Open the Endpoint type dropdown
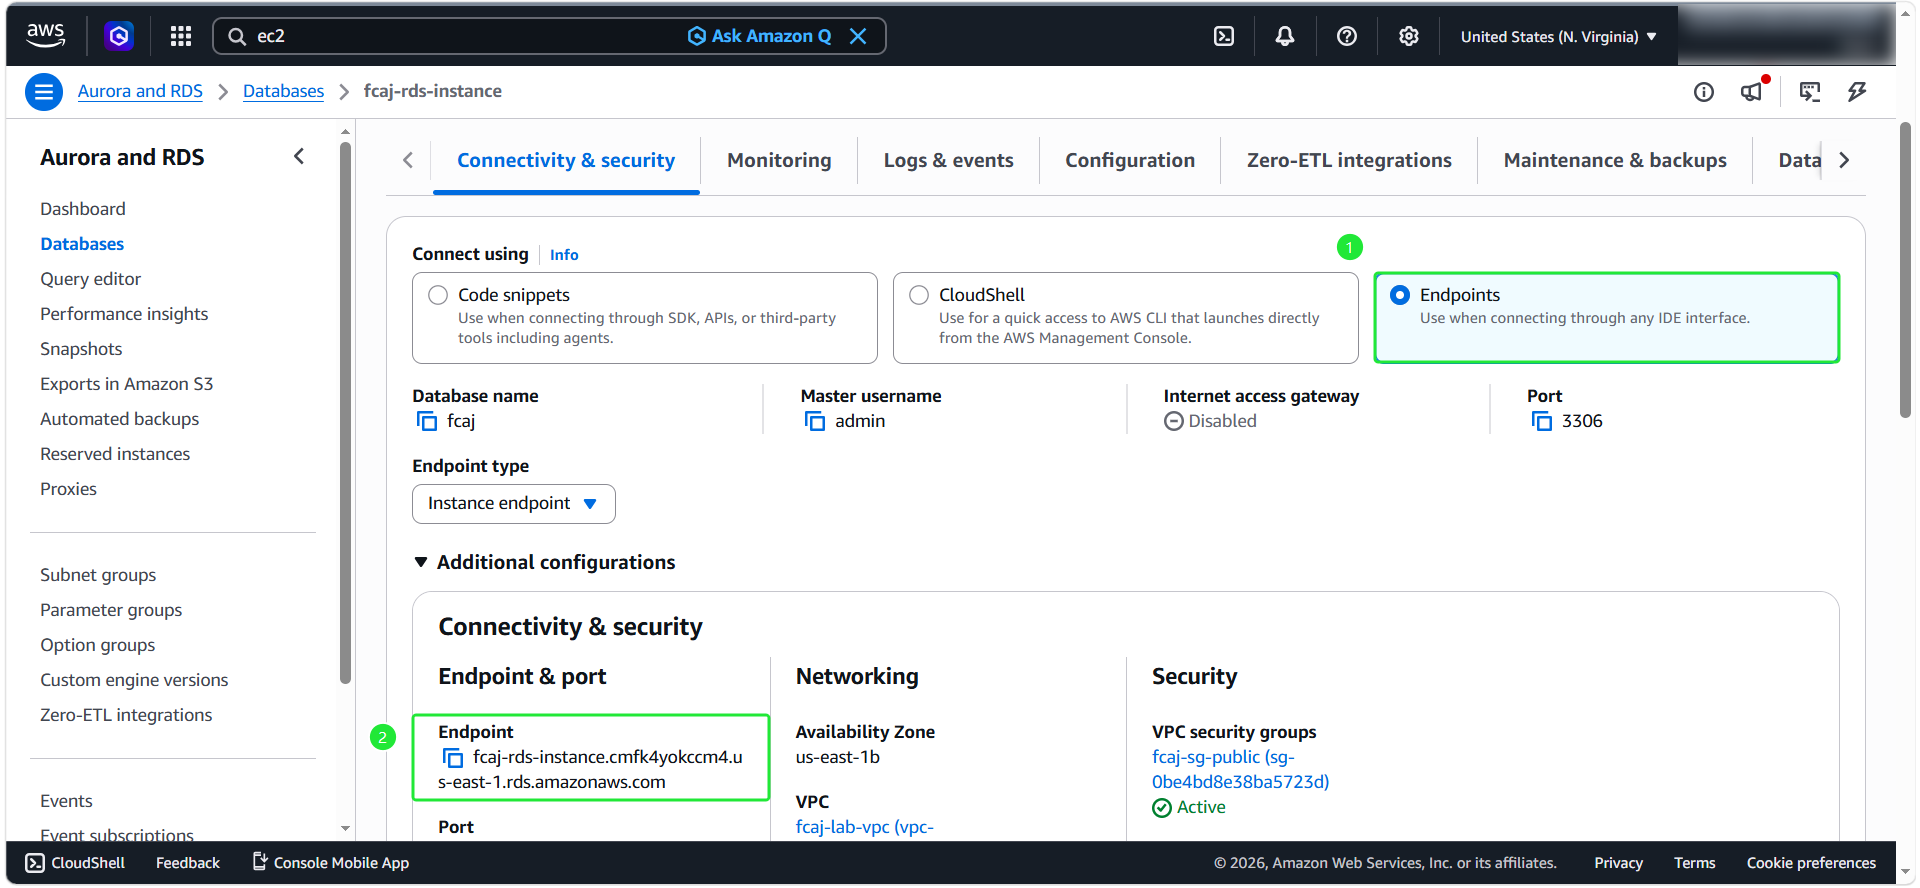 pos(514,504)
